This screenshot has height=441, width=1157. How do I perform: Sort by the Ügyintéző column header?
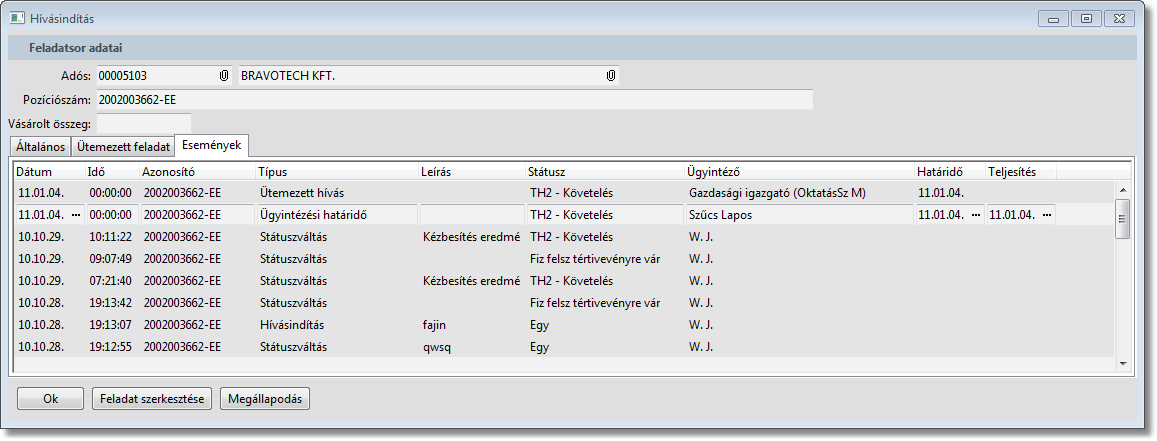799,172
